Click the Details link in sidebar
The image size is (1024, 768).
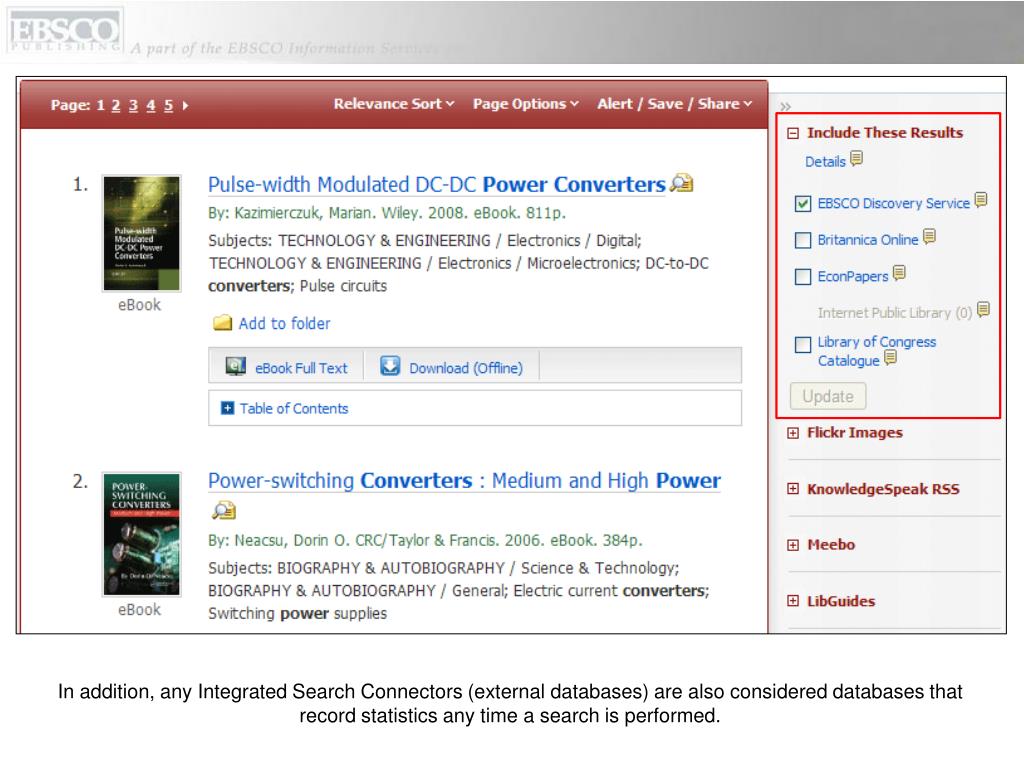(x=825, y=162)
